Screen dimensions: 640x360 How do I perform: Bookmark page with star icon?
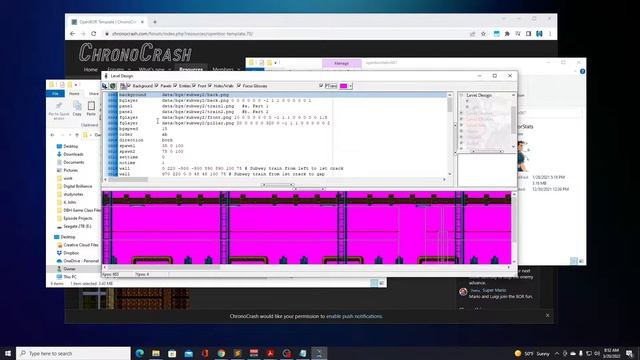(x=483, y=34)
